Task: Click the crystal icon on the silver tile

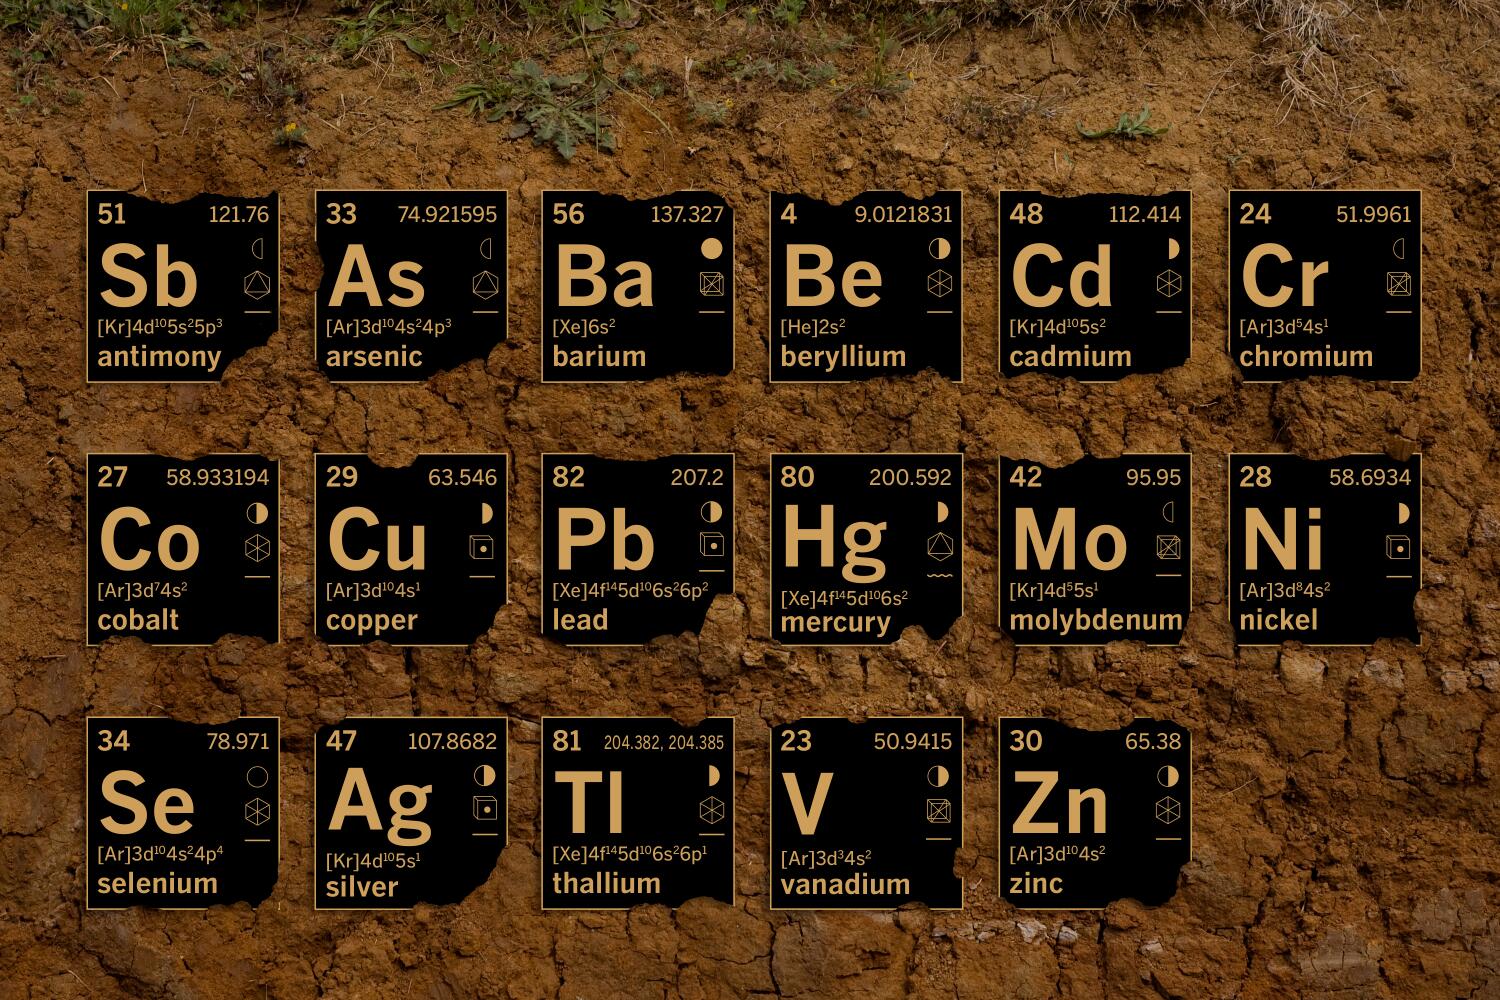Action: (484, 809)
